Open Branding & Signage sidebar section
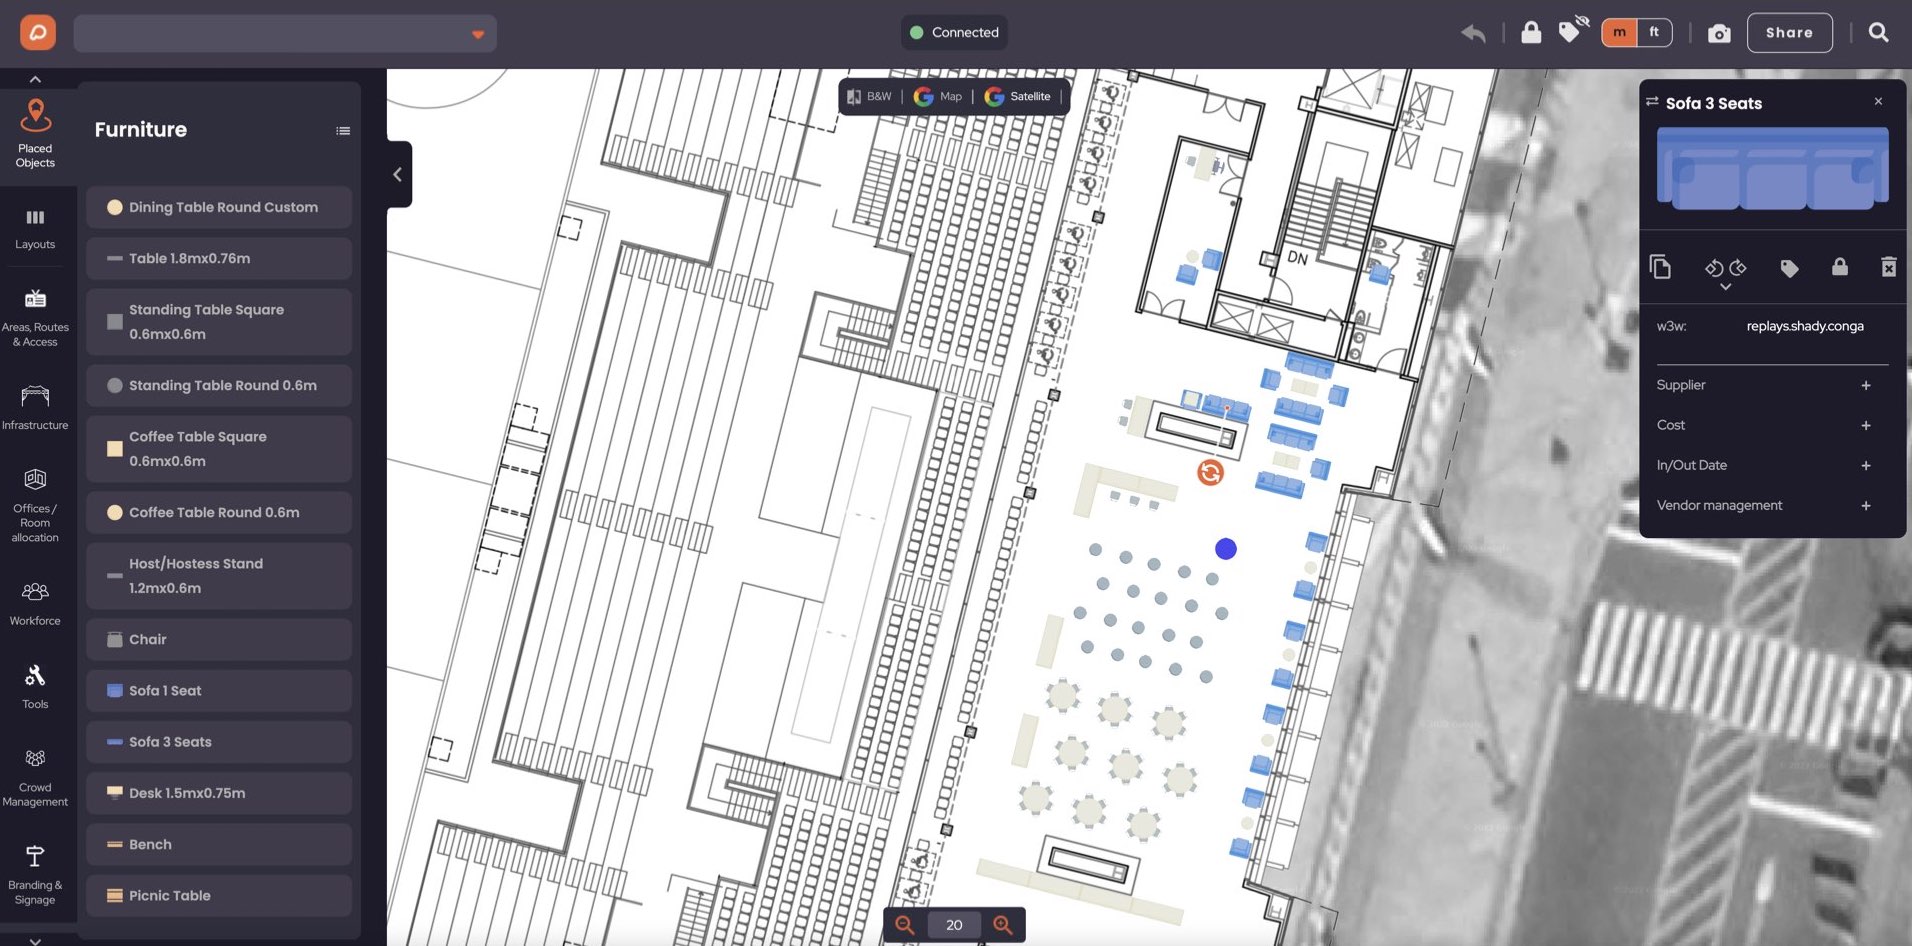The height and width of the screenshot is (946, 1912). tap(35, 875)
